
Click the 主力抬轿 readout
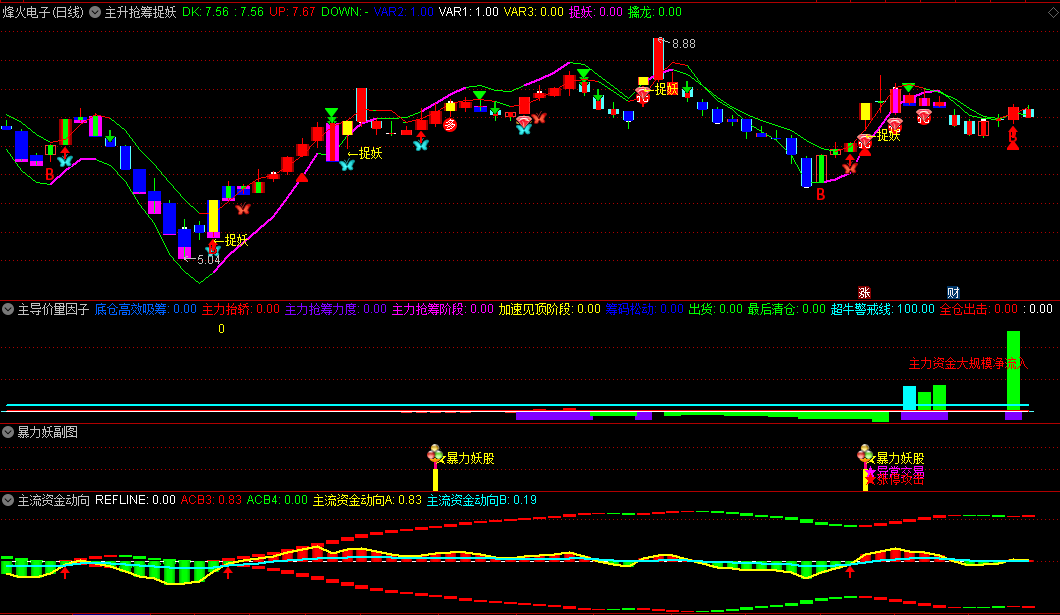pyautogui.click(x=241, y=310)
